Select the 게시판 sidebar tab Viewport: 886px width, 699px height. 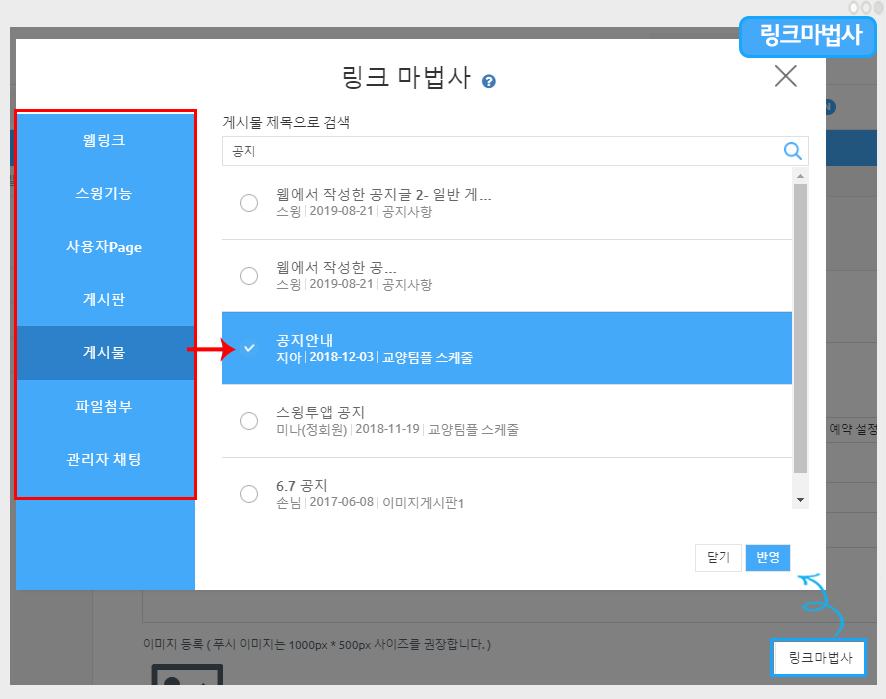[105, 300]
